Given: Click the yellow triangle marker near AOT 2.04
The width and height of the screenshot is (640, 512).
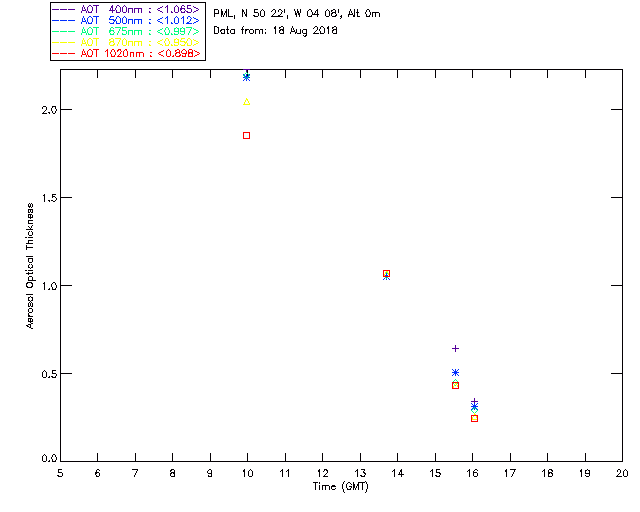Looking at the screenshot, I should coord(247,102).
